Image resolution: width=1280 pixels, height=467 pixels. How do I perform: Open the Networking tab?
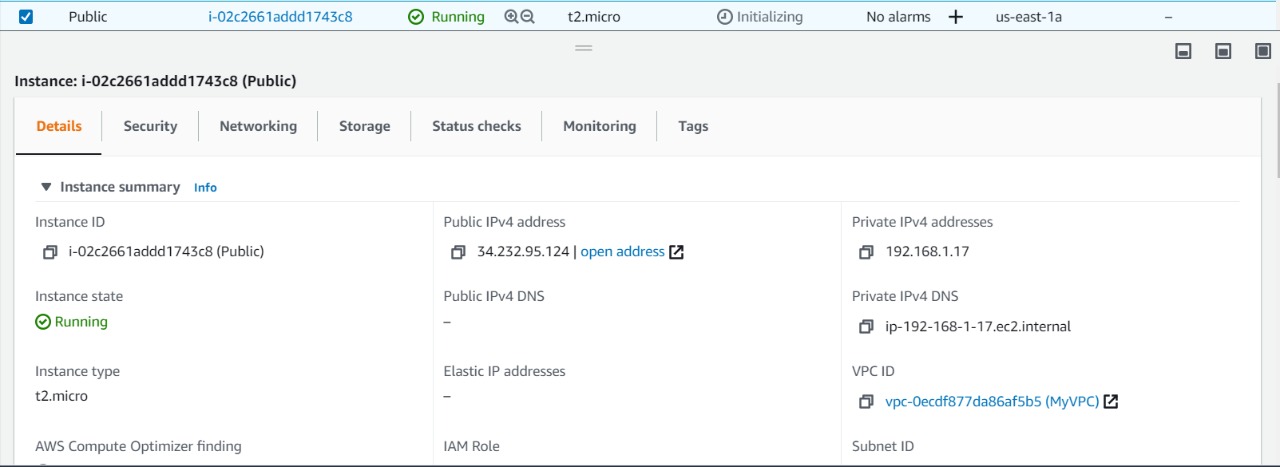tap(258, 126)
